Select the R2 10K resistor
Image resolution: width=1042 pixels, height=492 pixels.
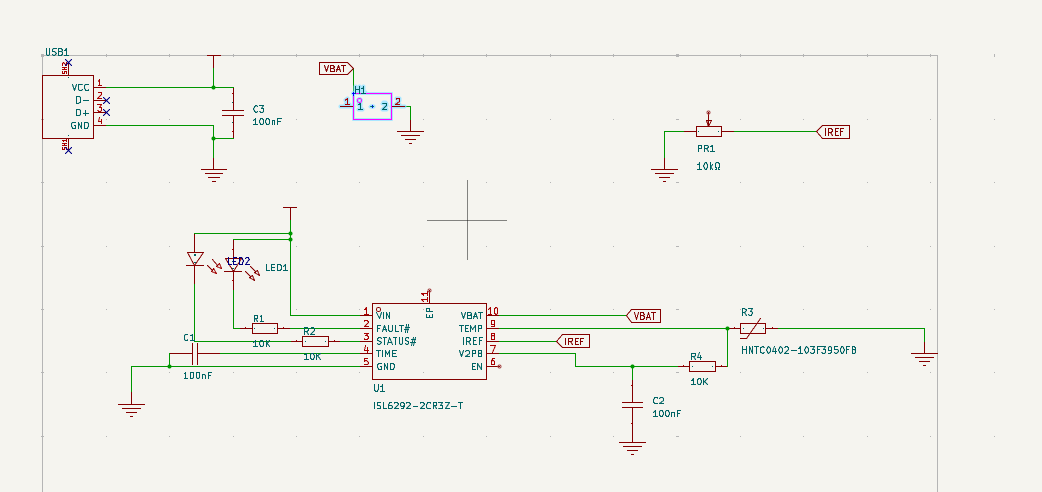point(314,341)
